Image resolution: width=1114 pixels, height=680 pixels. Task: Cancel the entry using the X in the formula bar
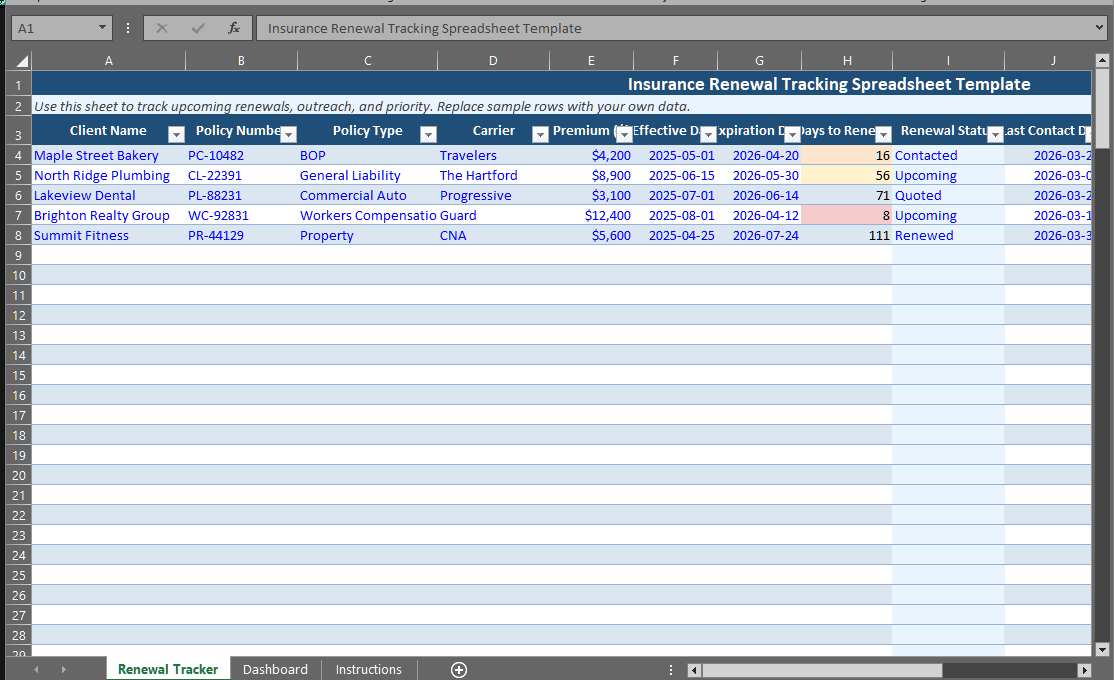[x=161, y=27]
